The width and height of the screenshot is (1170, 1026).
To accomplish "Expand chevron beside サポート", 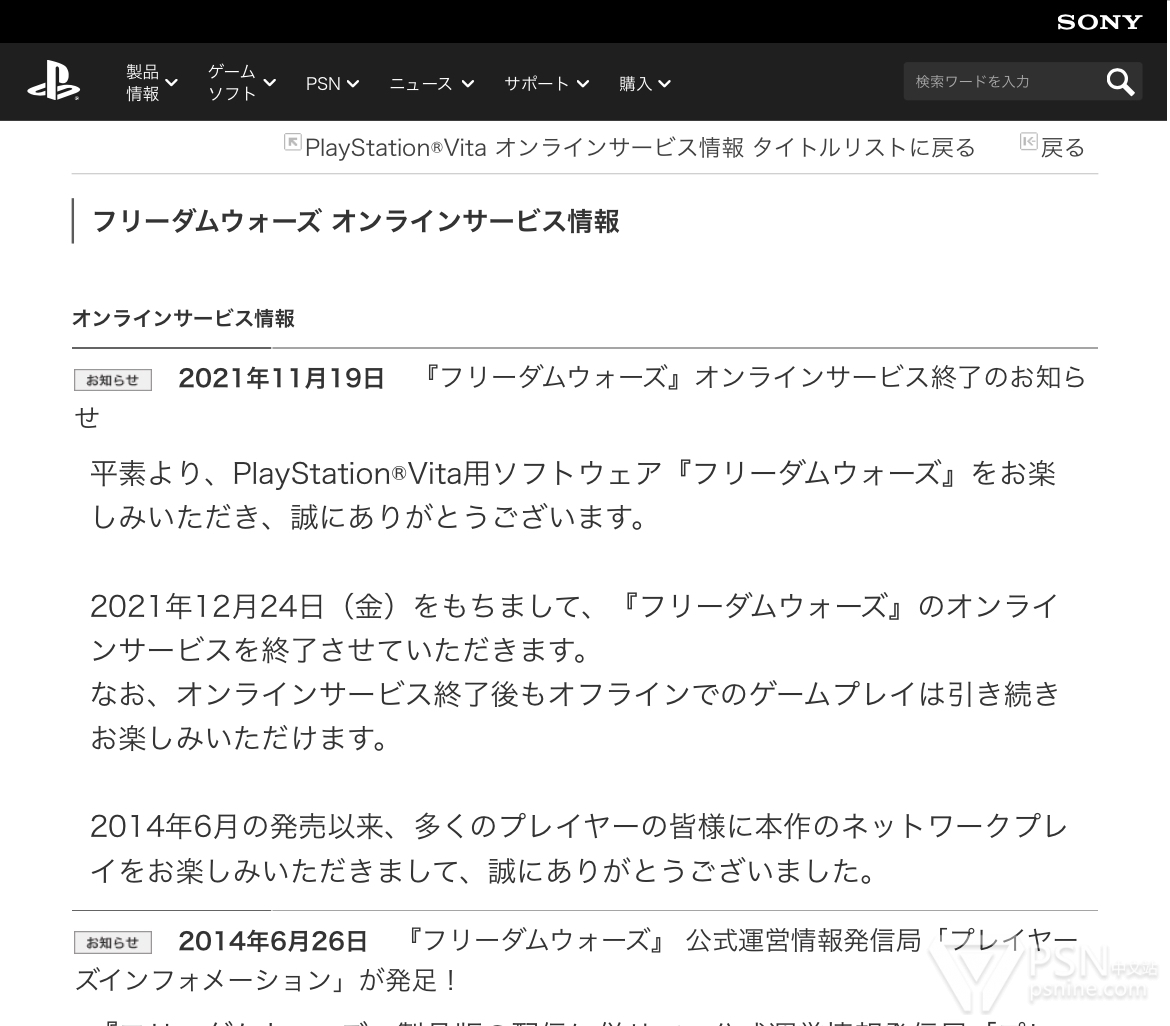I will [x=583, y=84].
